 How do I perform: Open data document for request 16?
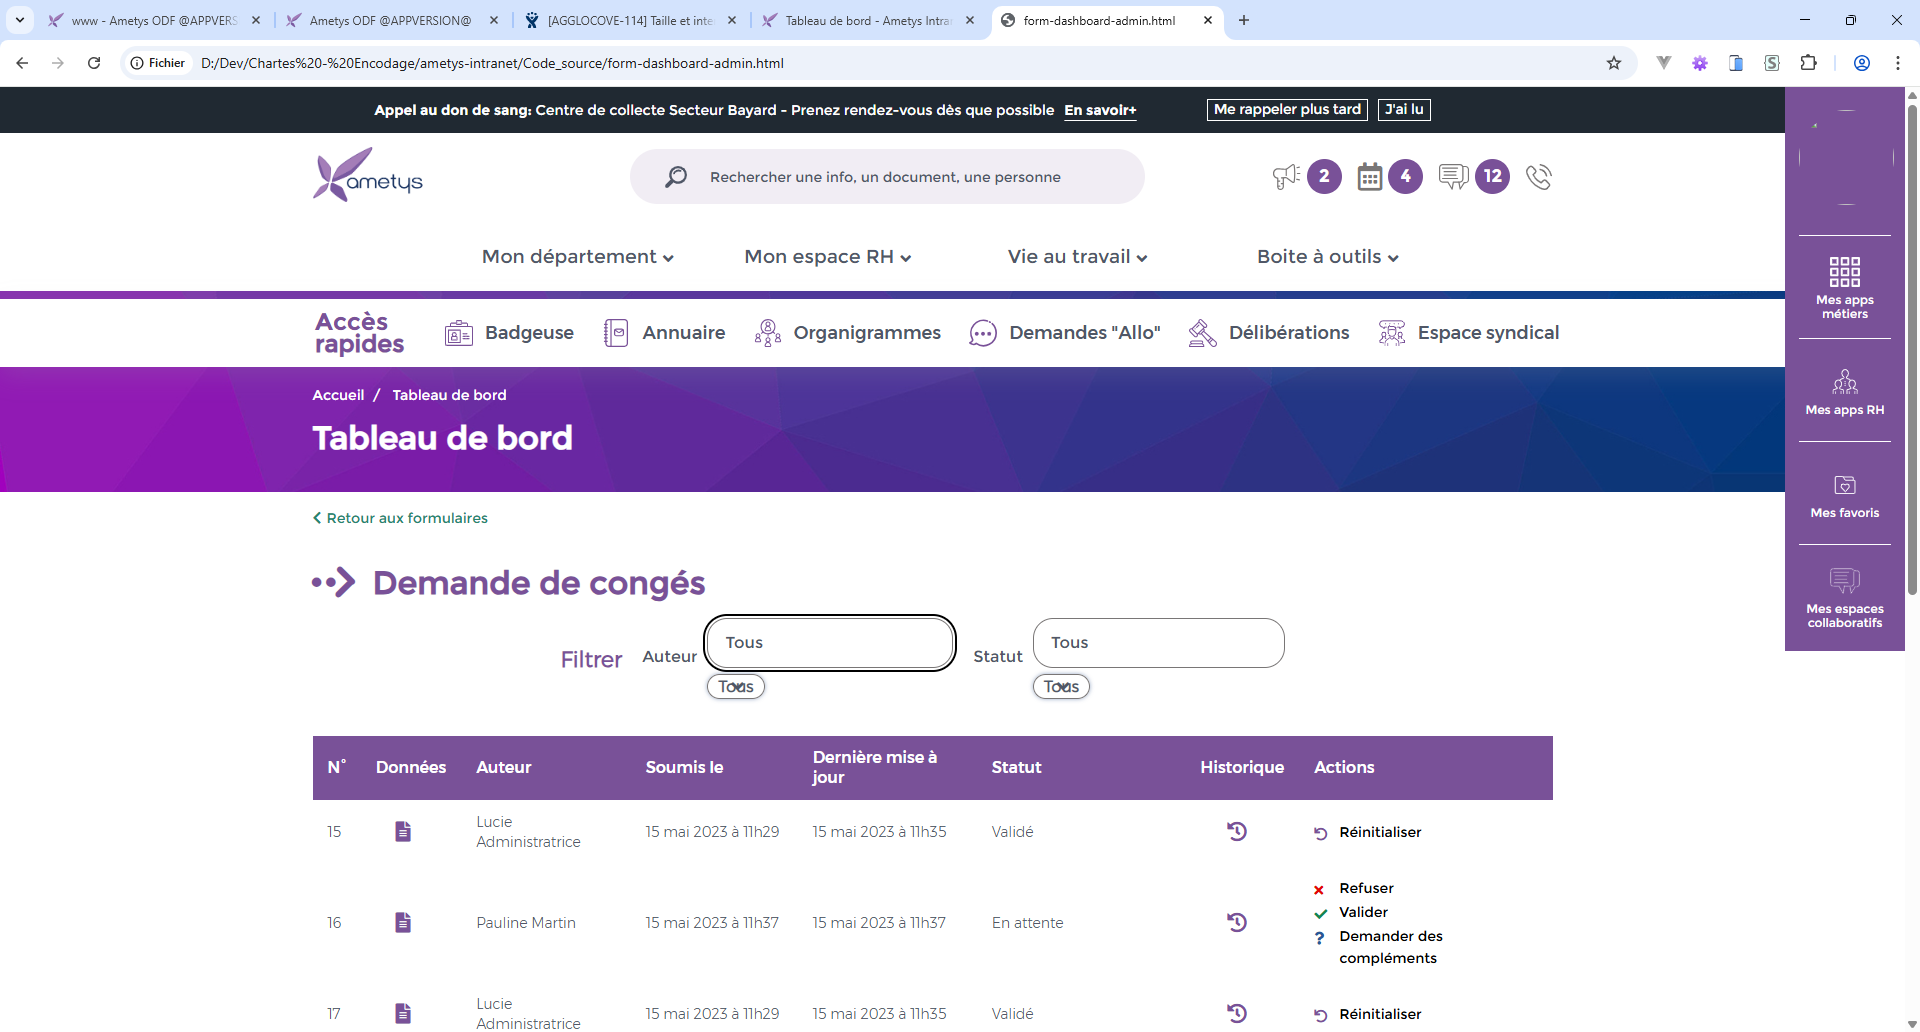click(x=403, y=922)
